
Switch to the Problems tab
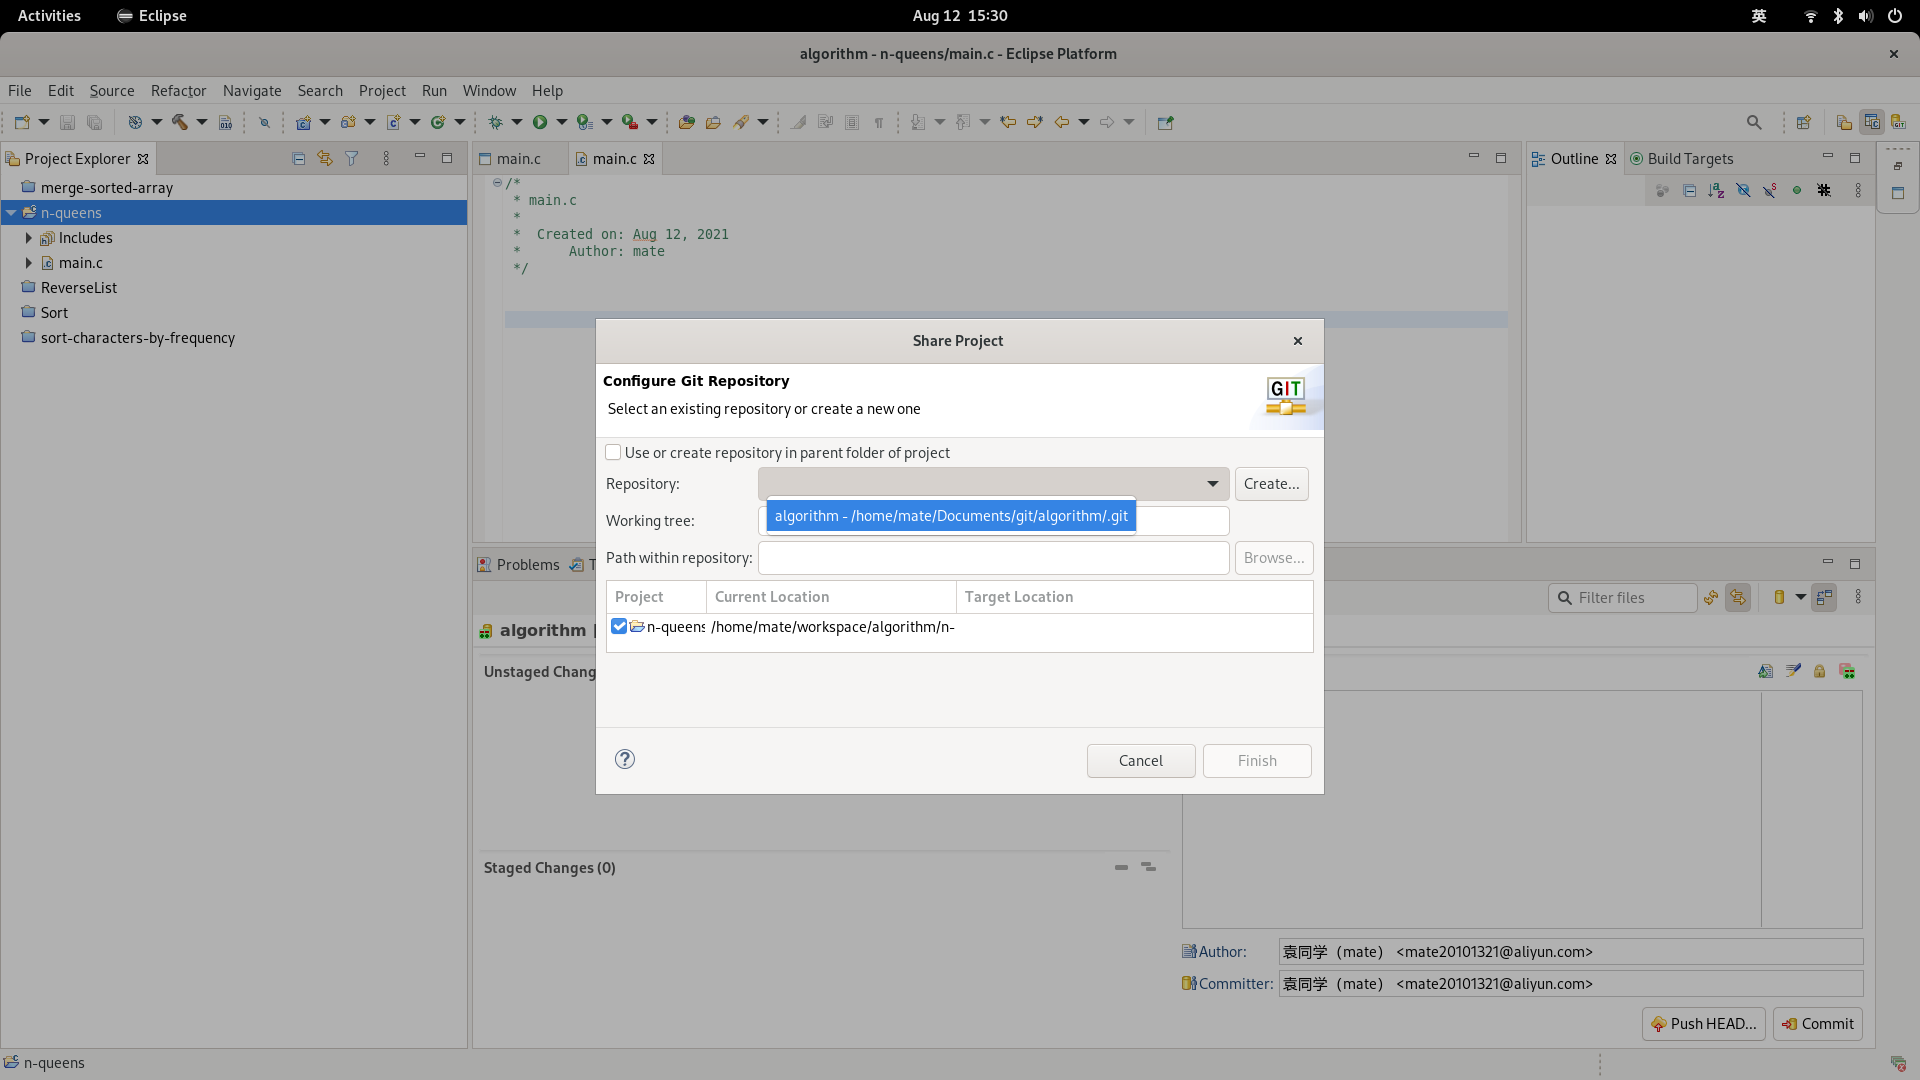tap(518, 564)
